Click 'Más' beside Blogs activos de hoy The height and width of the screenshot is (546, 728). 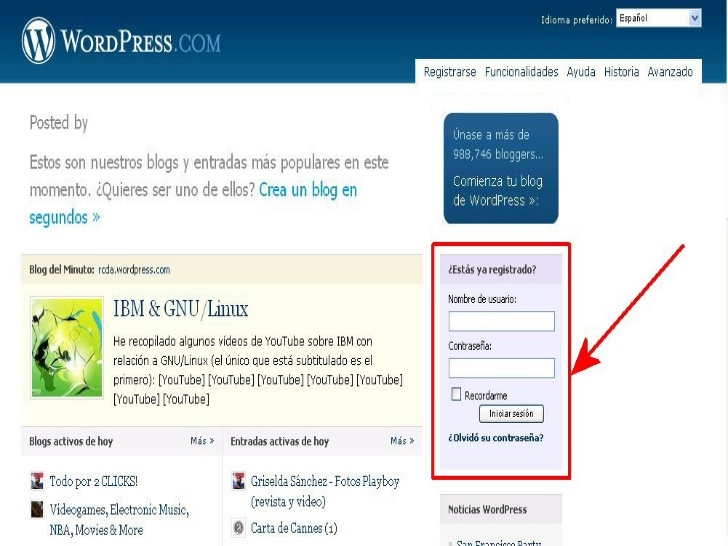(x=202, y=441)
